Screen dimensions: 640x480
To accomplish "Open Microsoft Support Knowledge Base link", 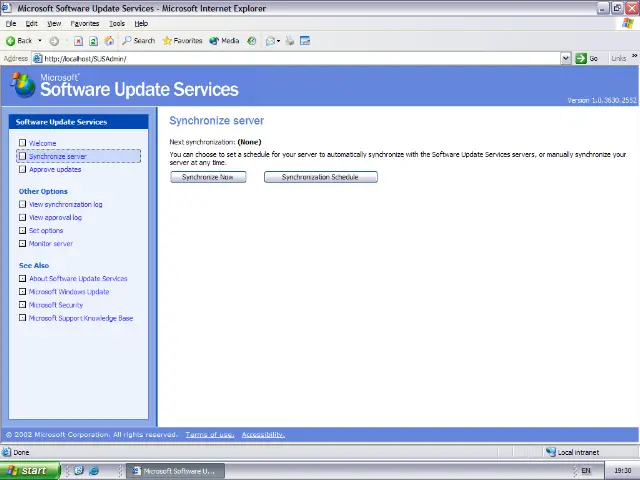I will tap(81, 318).
